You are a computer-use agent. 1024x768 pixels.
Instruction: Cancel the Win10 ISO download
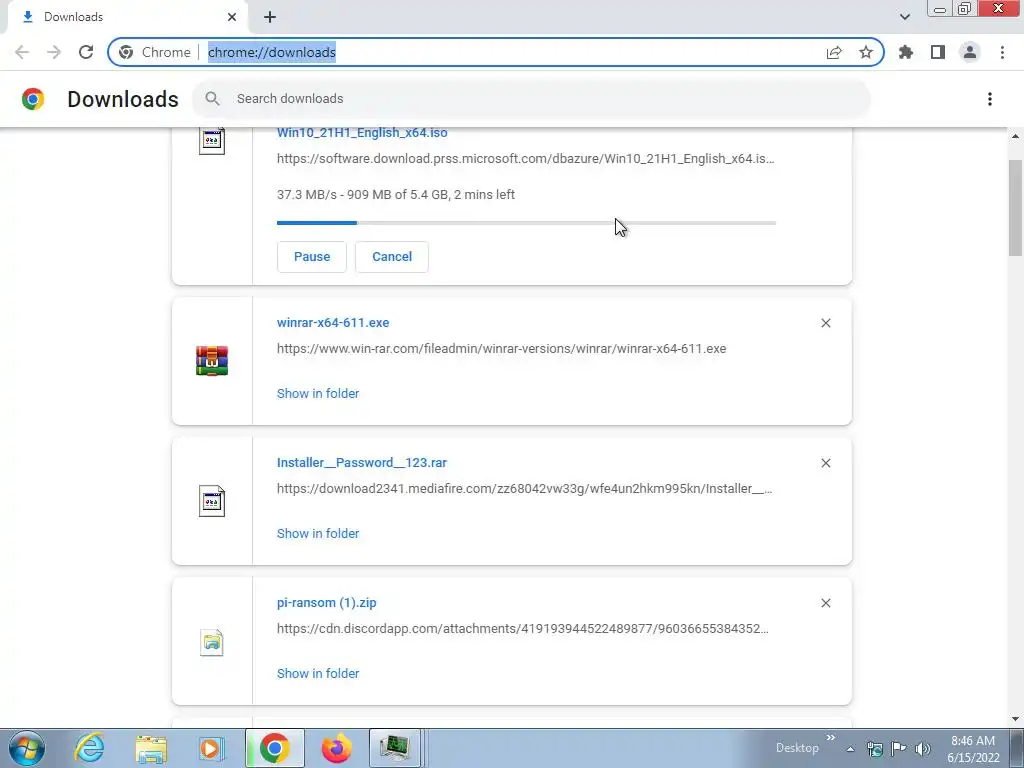(392, 257)
